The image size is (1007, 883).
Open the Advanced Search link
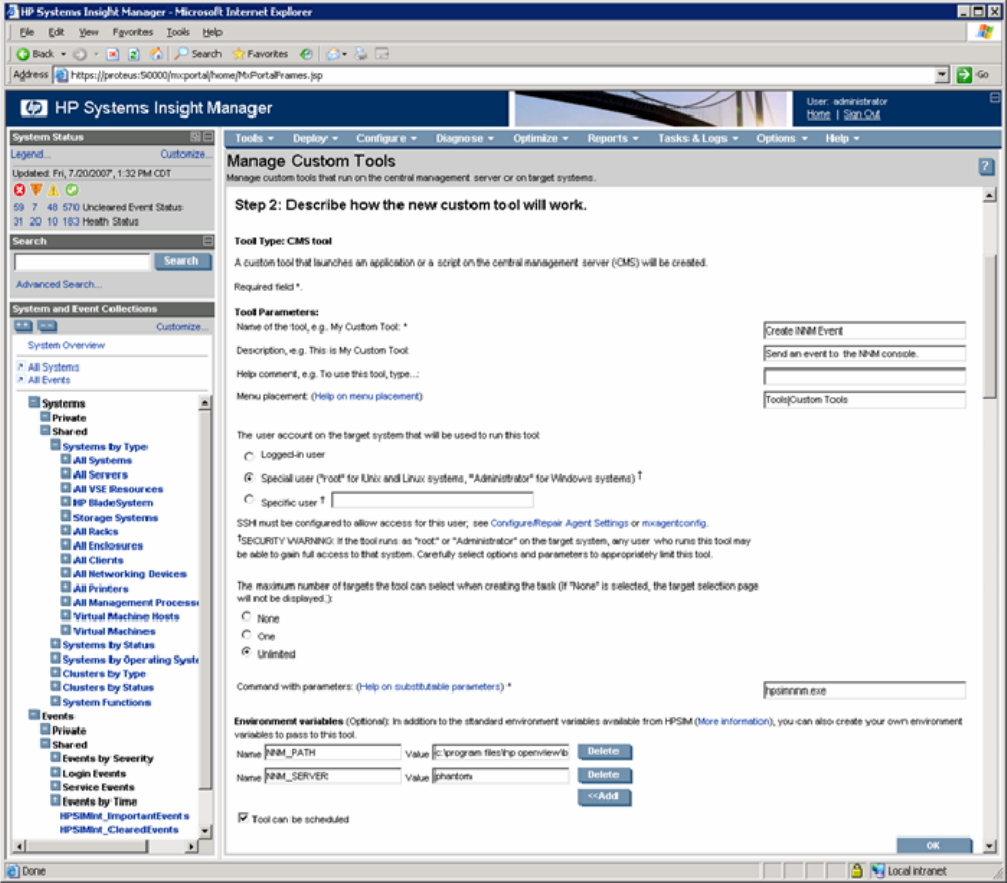58,284
